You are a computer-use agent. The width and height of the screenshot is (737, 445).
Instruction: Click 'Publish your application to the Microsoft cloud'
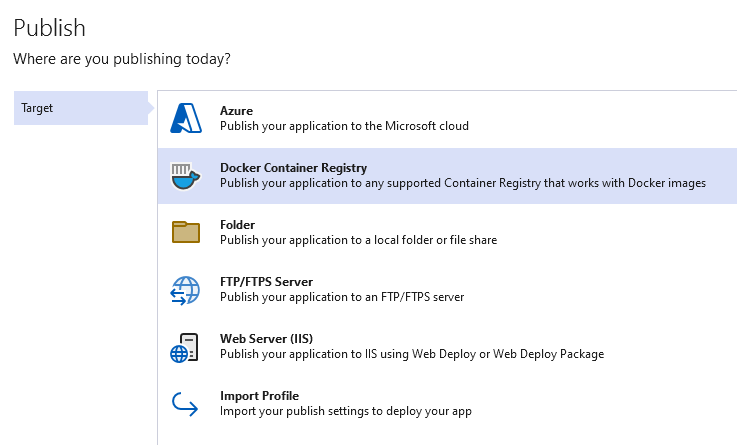pos(345,126)
